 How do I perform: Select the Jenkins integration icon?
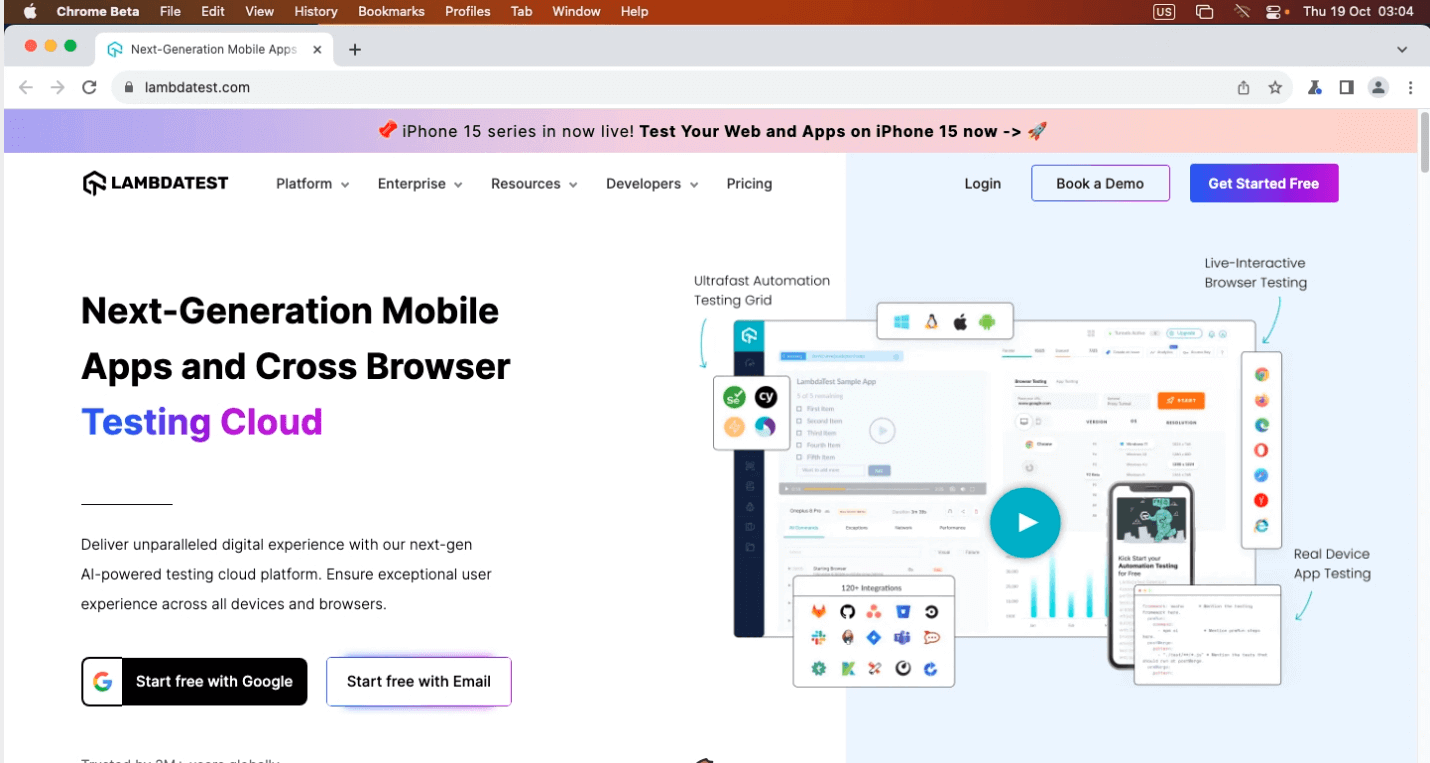point(847,638)
